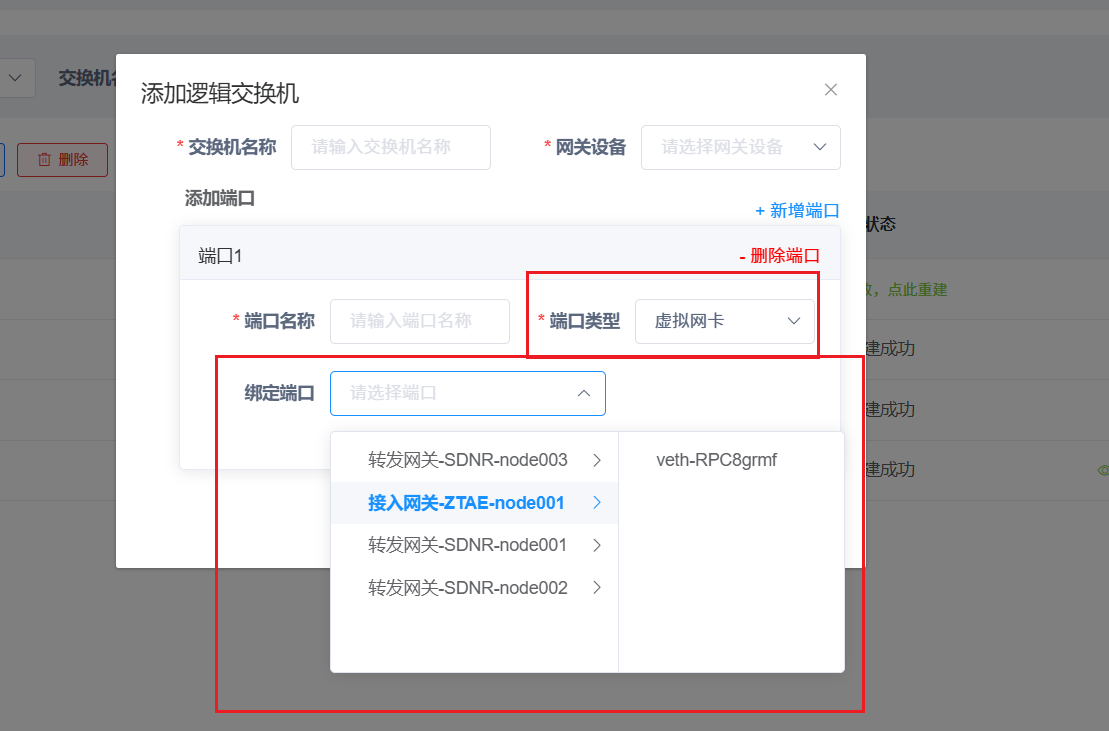Click the chevron next to 转发网关-SDNR-node003
Viewport: 1109px width, 731px height.
click(x=597, y=459)
